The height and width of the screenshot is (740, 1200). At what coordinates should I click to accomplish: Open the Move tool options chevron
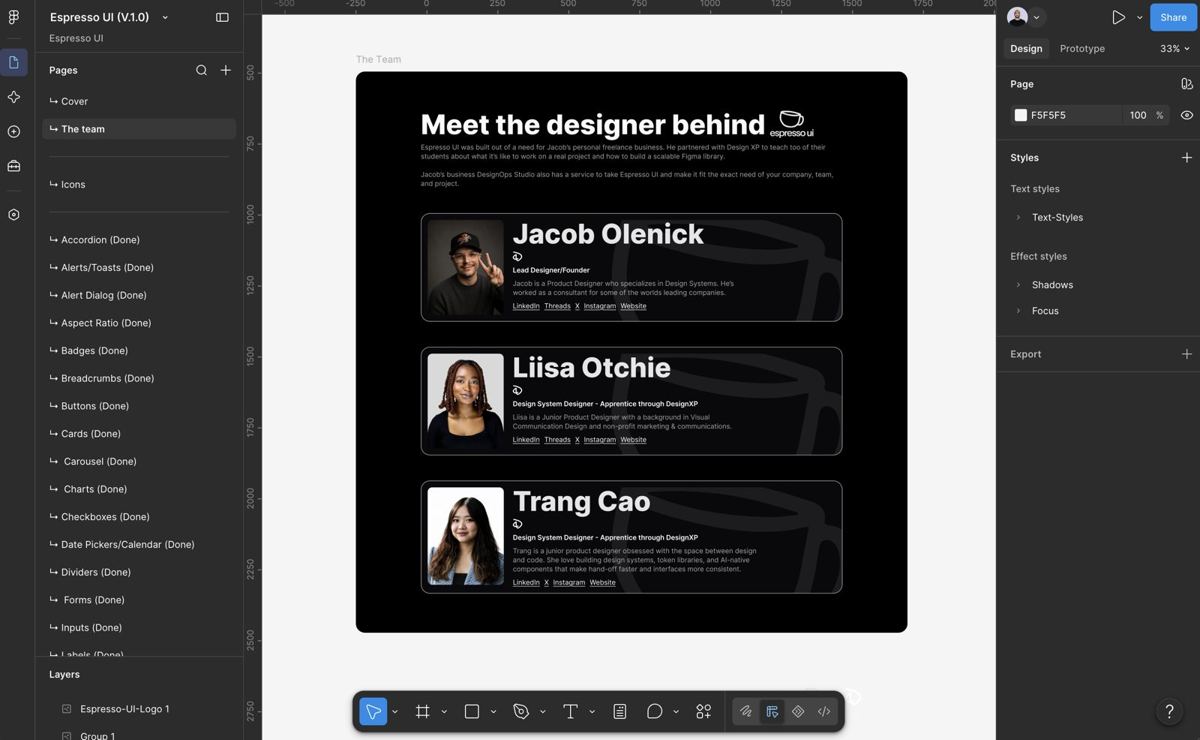tap(395, 712)
